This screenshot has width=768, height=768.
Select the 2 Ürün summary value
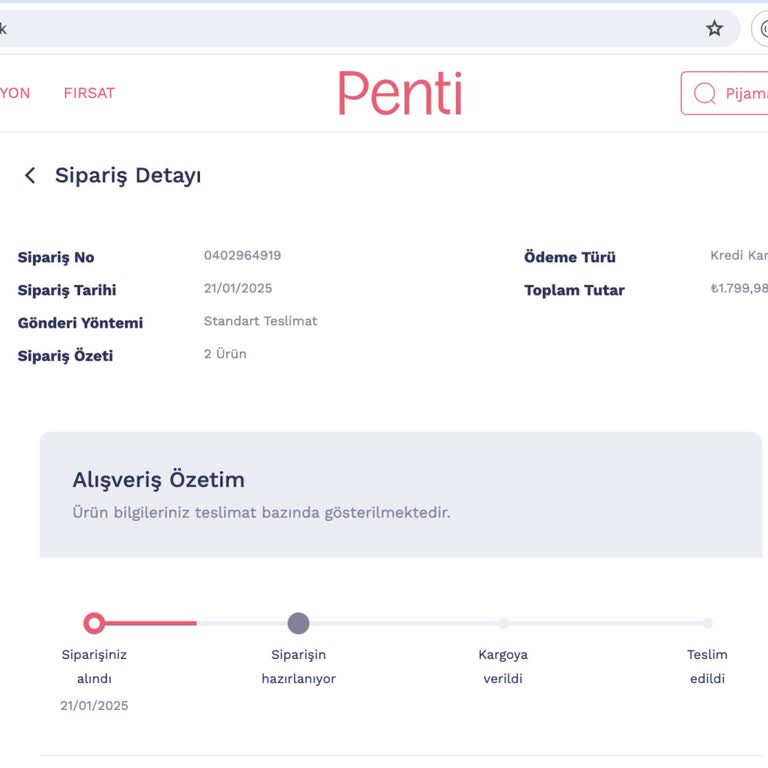(x=225, y=354)
